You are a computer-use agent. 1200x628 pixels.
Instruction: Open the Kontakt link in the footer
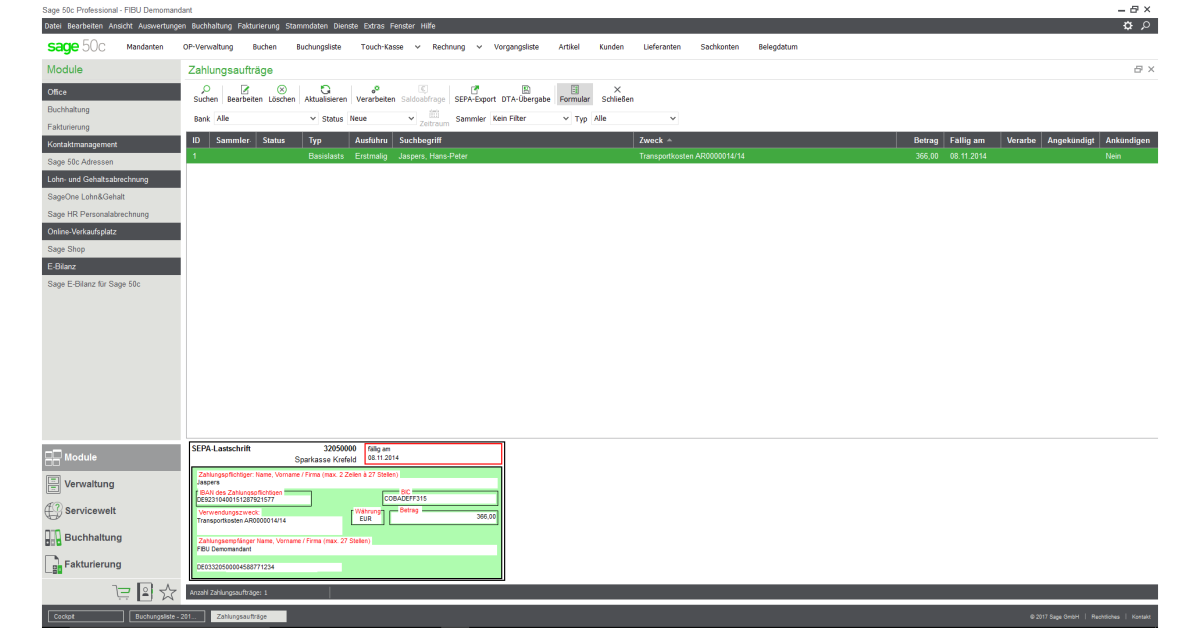pos(1141,617)
